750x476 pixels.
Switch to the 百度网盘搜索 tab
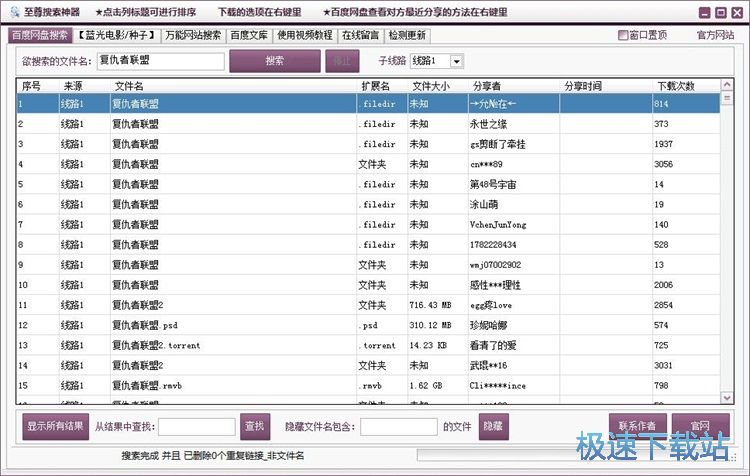tap(40, 35)
